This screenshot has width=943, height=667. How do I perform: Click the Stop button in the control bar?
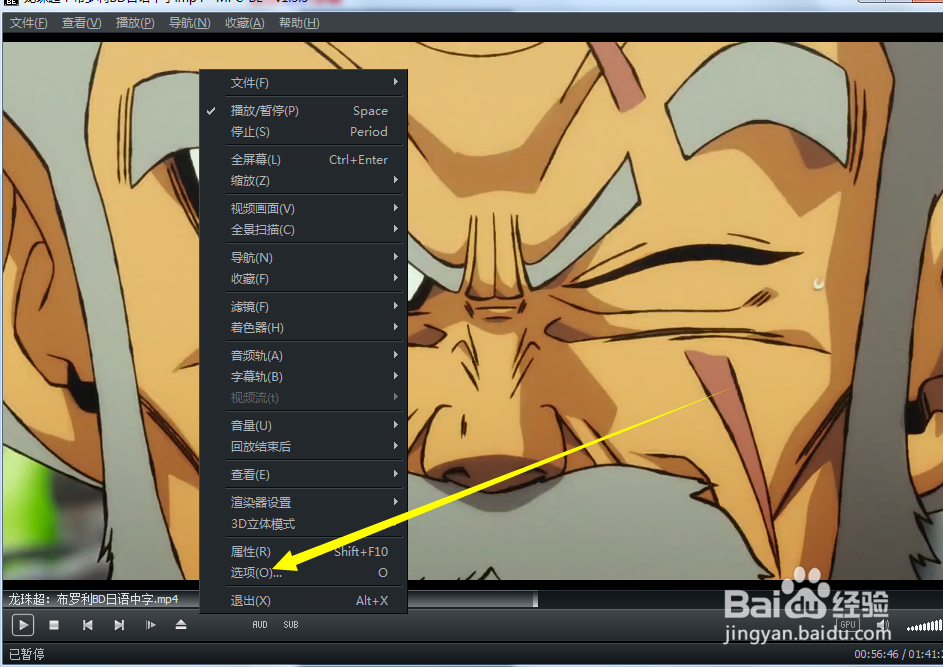click(54, 625)
